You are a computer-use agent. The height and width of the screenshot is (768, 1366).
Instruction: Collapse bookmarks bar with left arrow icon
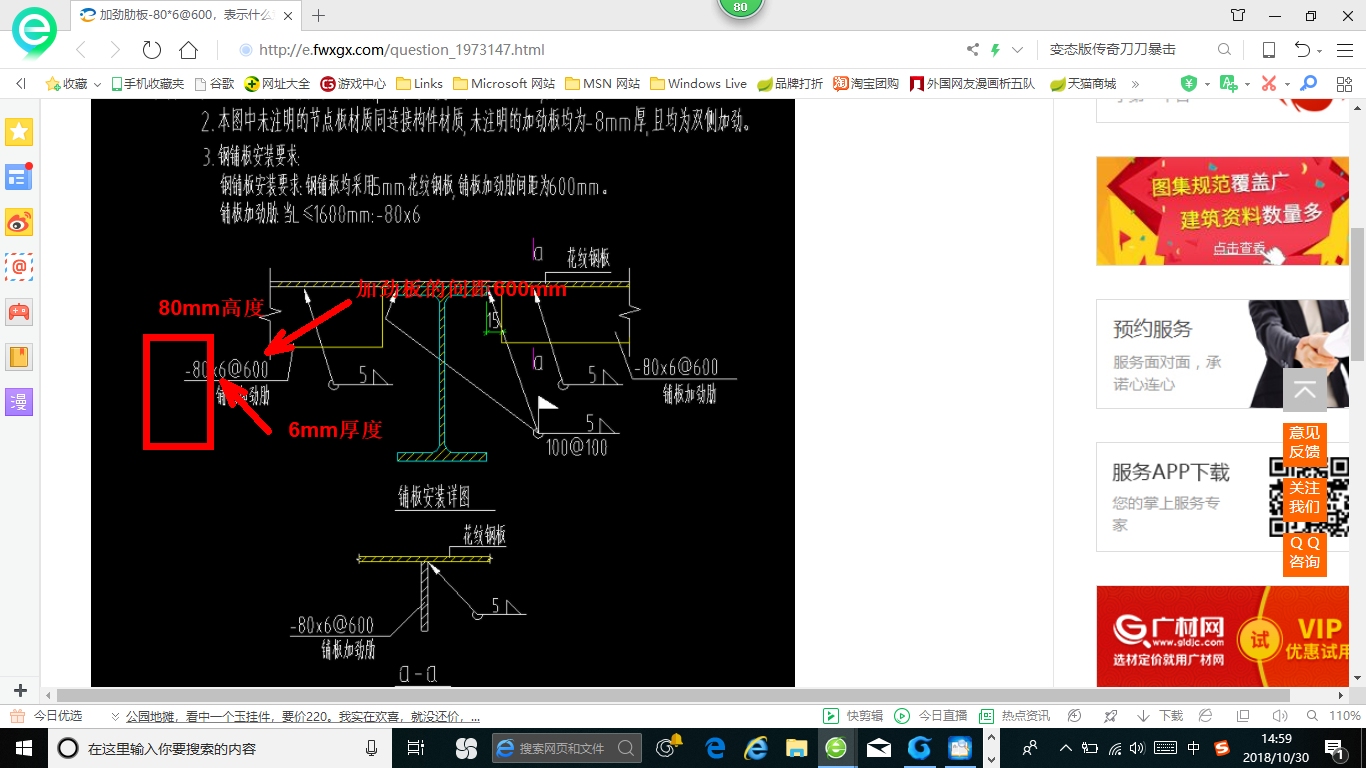tap(21, 84)
